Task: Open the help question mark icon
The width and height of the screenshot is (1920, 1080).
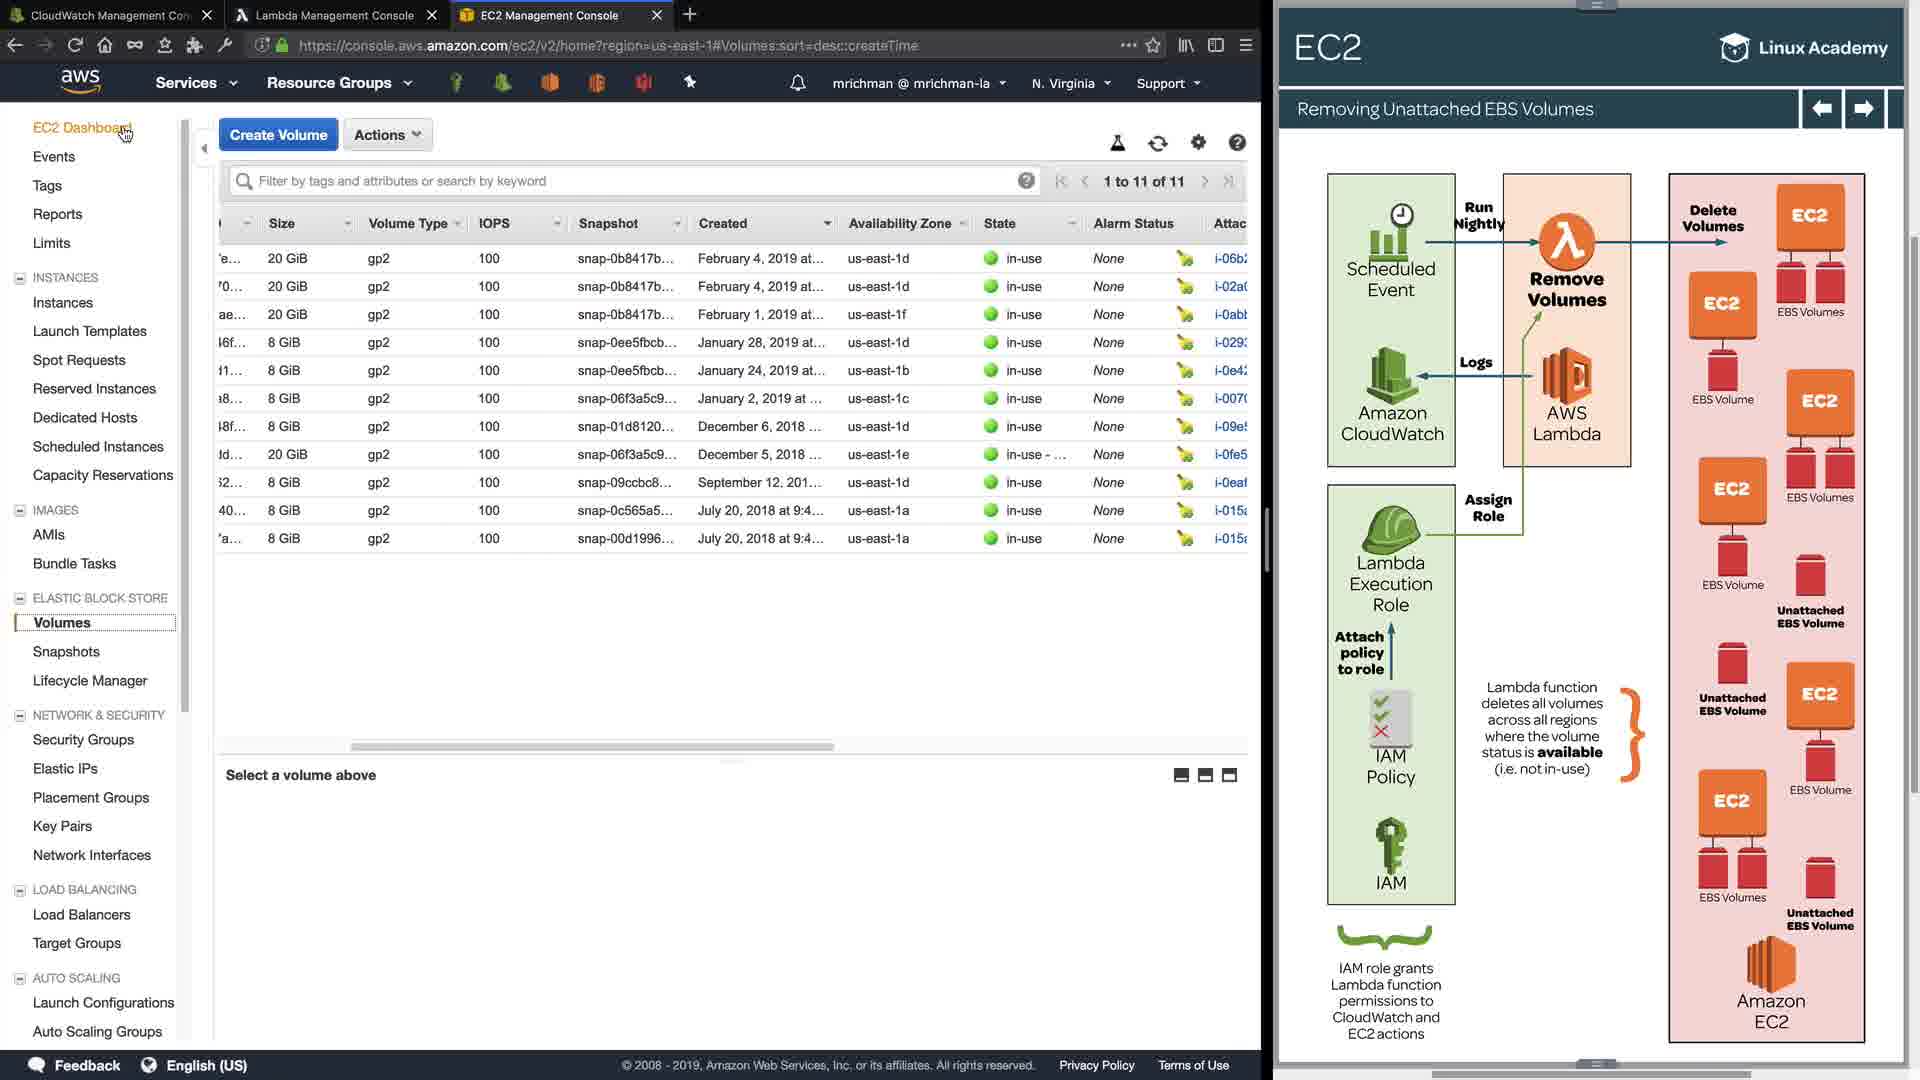Action: tap(1237, 143)
